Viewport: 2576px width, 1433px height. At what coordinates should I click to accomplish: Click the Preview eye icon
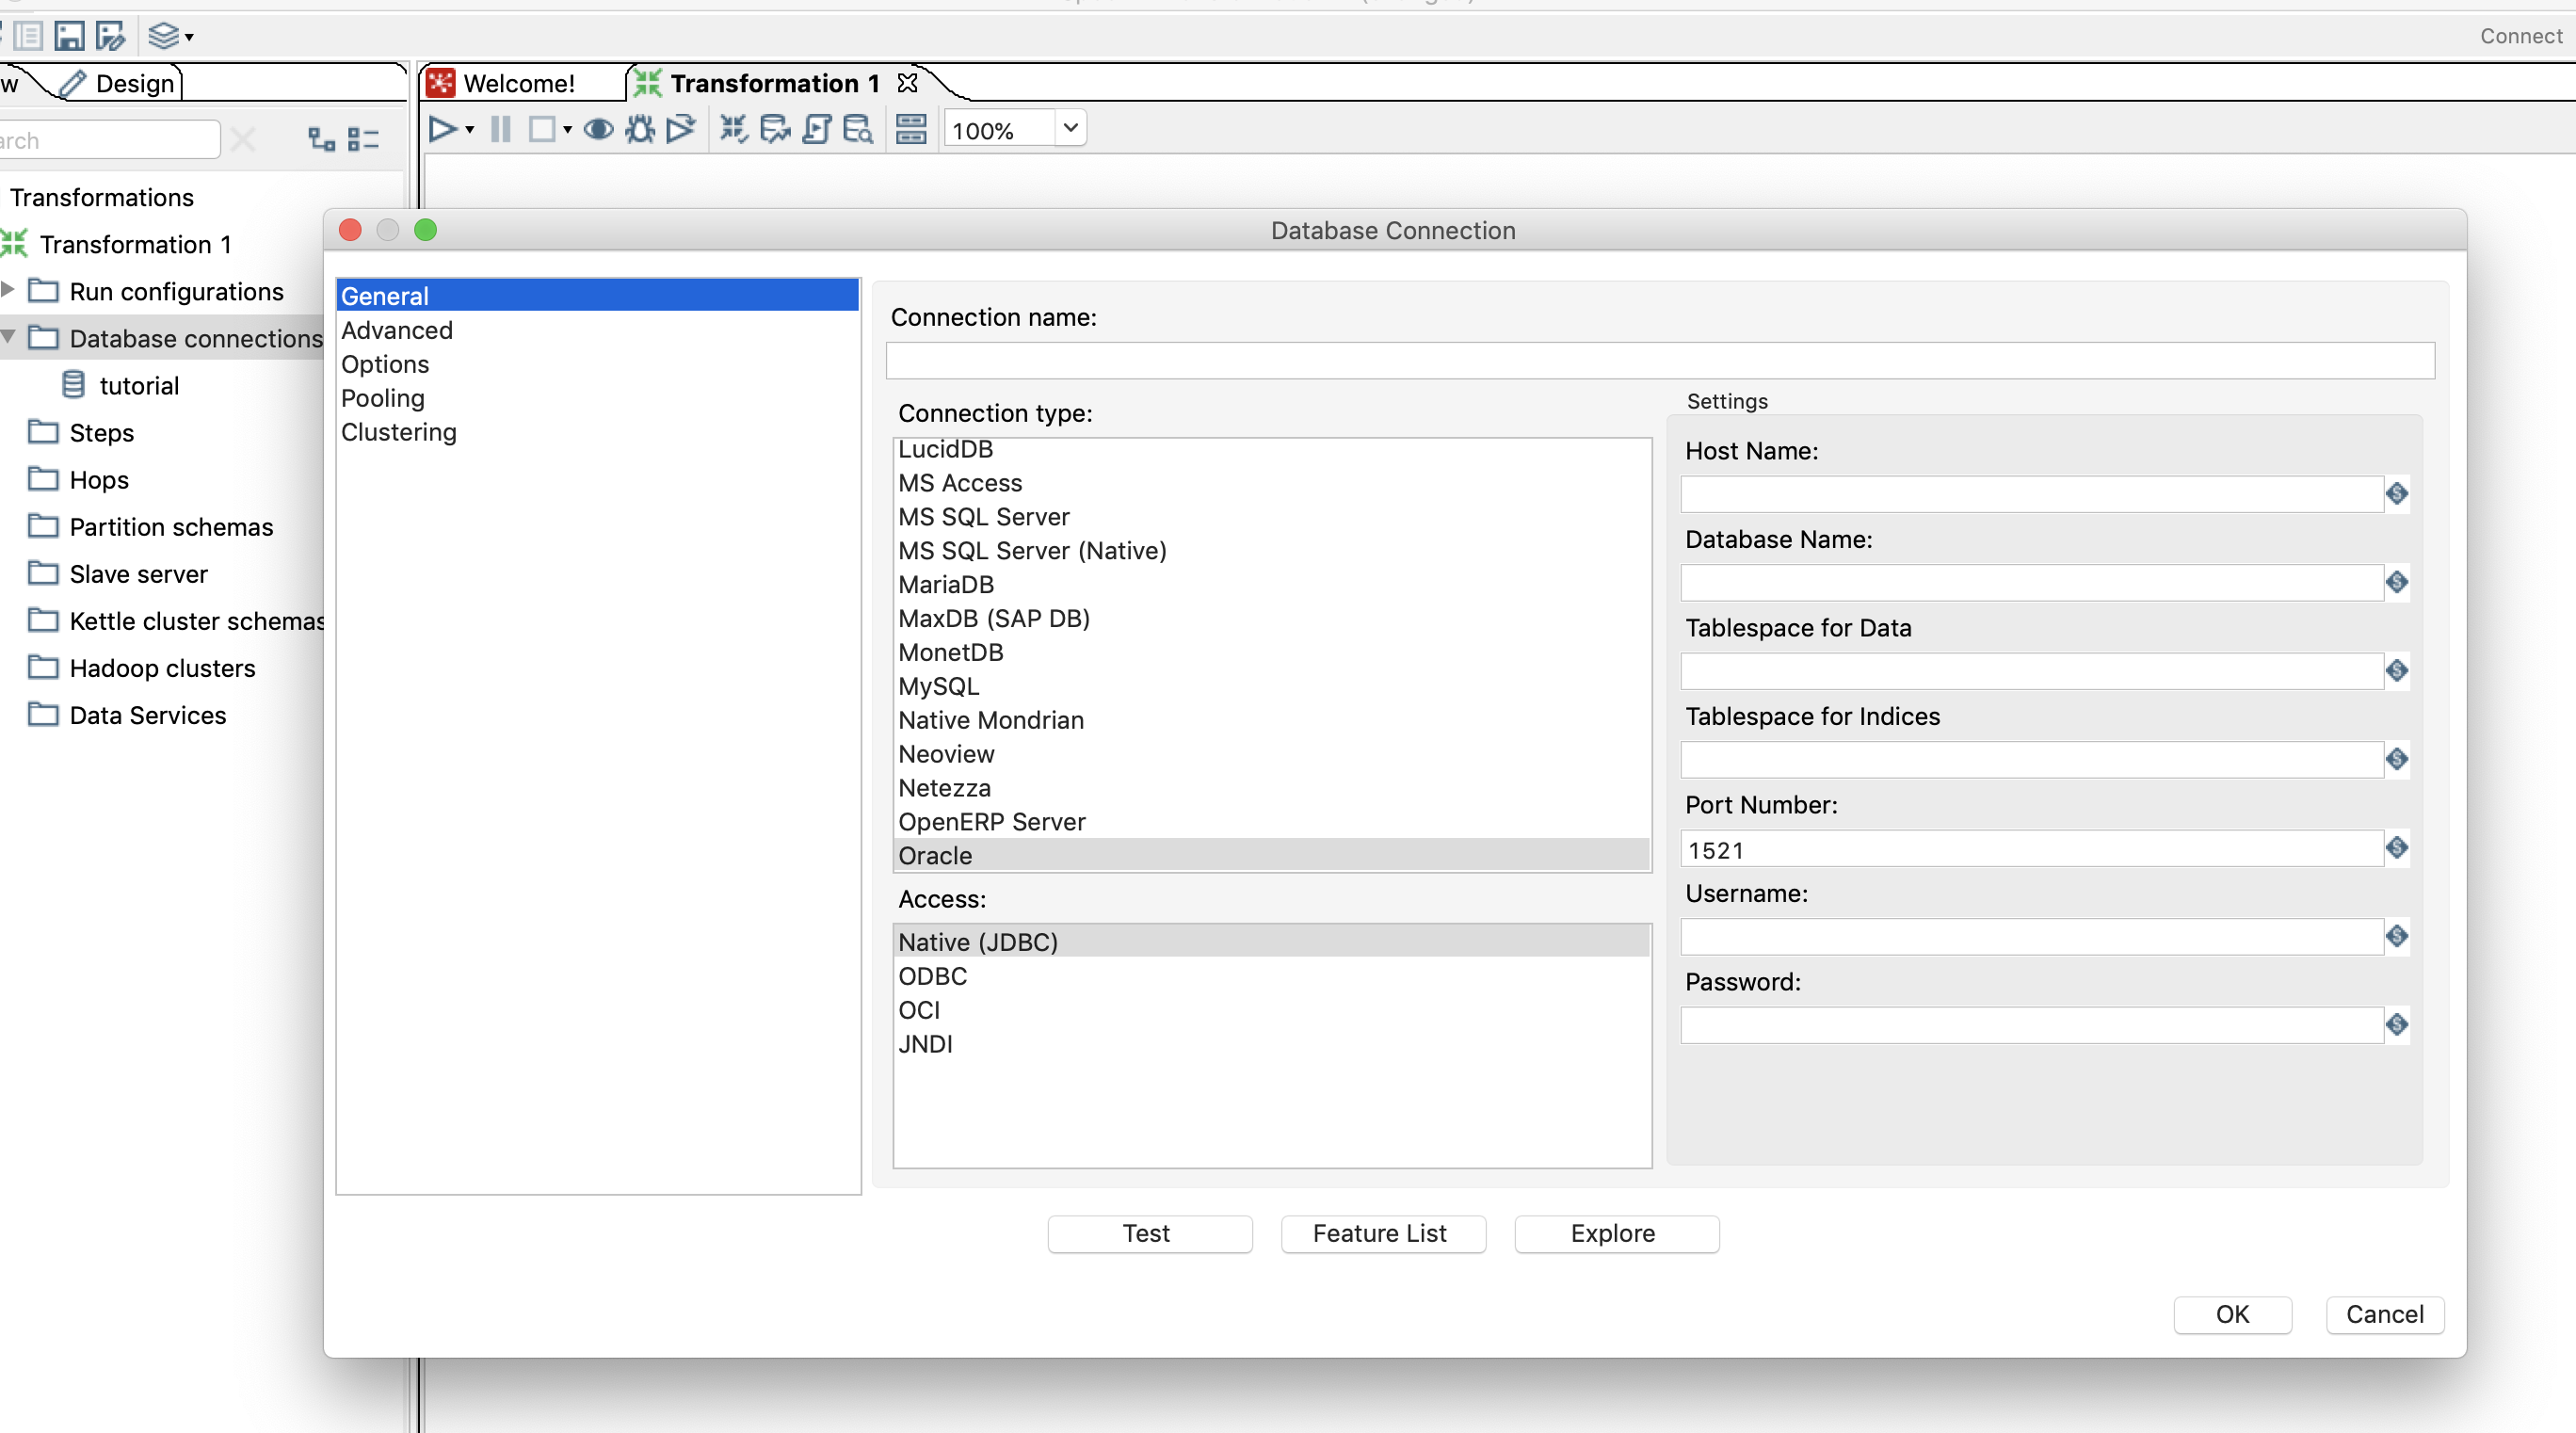598,129
